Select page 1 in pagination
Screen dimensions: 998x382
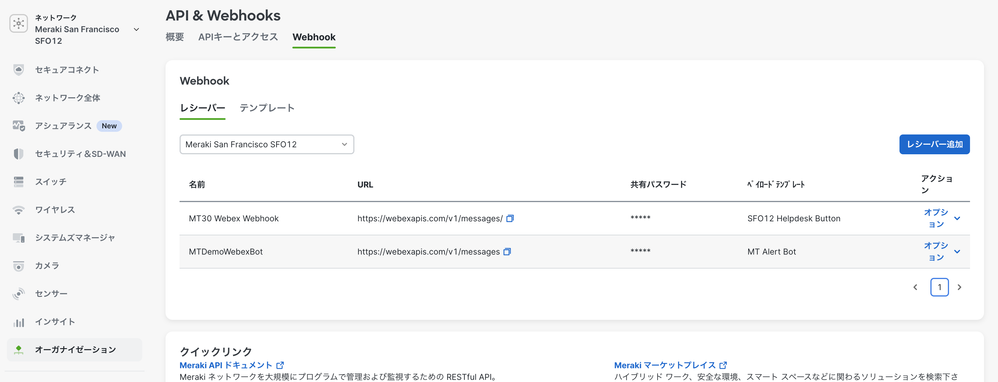pos(939,287)
